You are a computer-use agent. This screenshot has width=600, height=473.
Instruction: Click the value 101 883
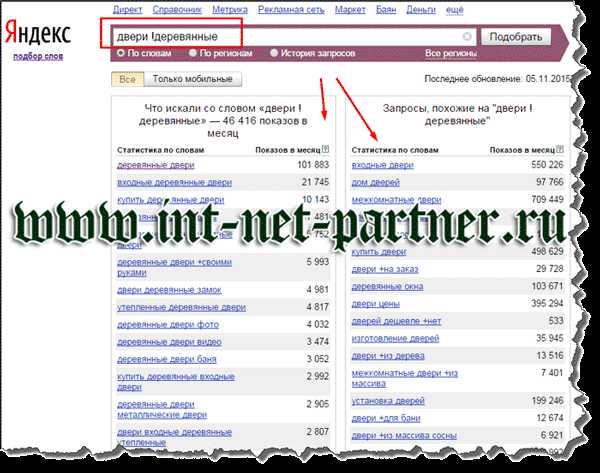coord(313,165)
